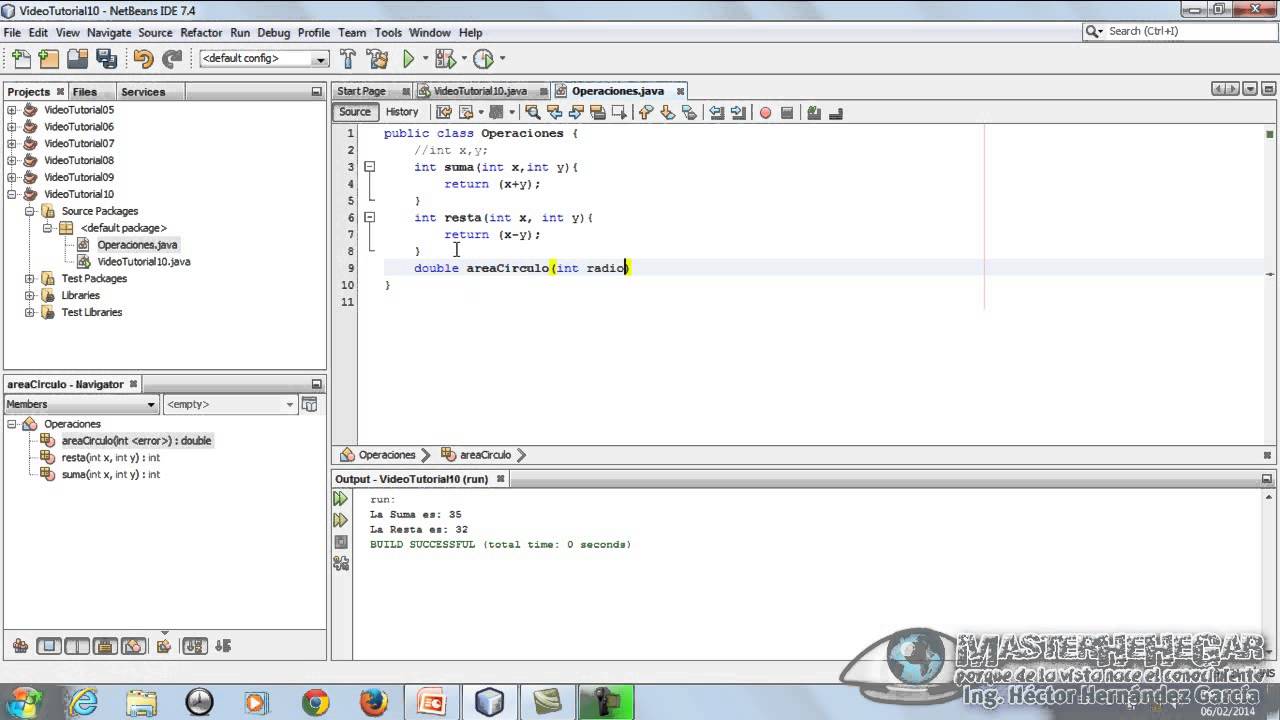The width and height of the screenshot is (1280, 720).
Task: Start macro recording with the red circle icon
Action: [x=765, y=113]
